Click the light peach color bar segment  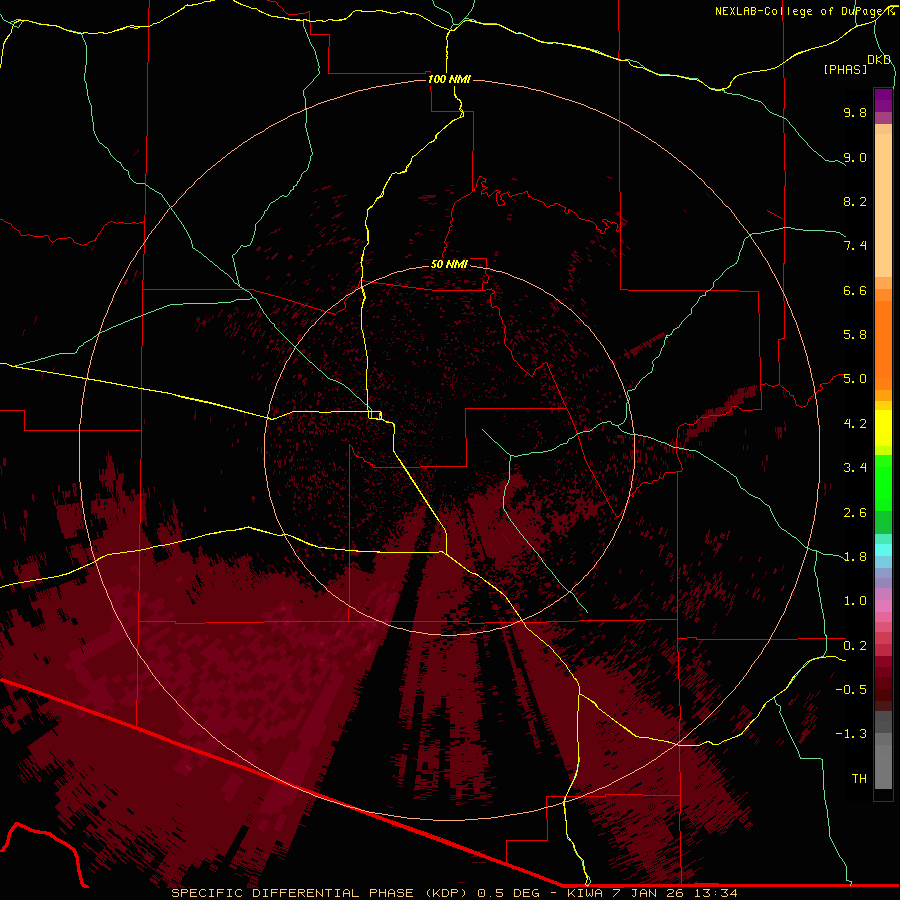tap(883, 205)
